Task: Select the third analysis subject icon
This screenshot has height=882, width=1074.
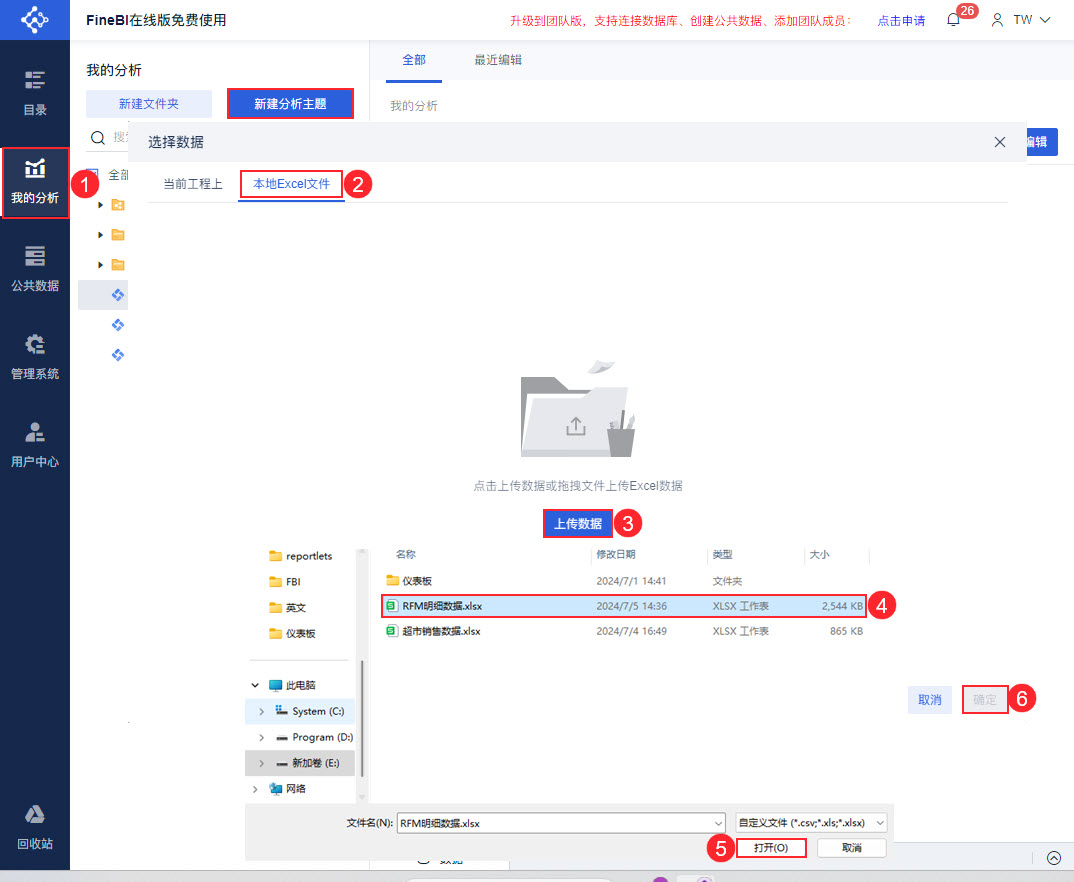Action: click(118, 355)
